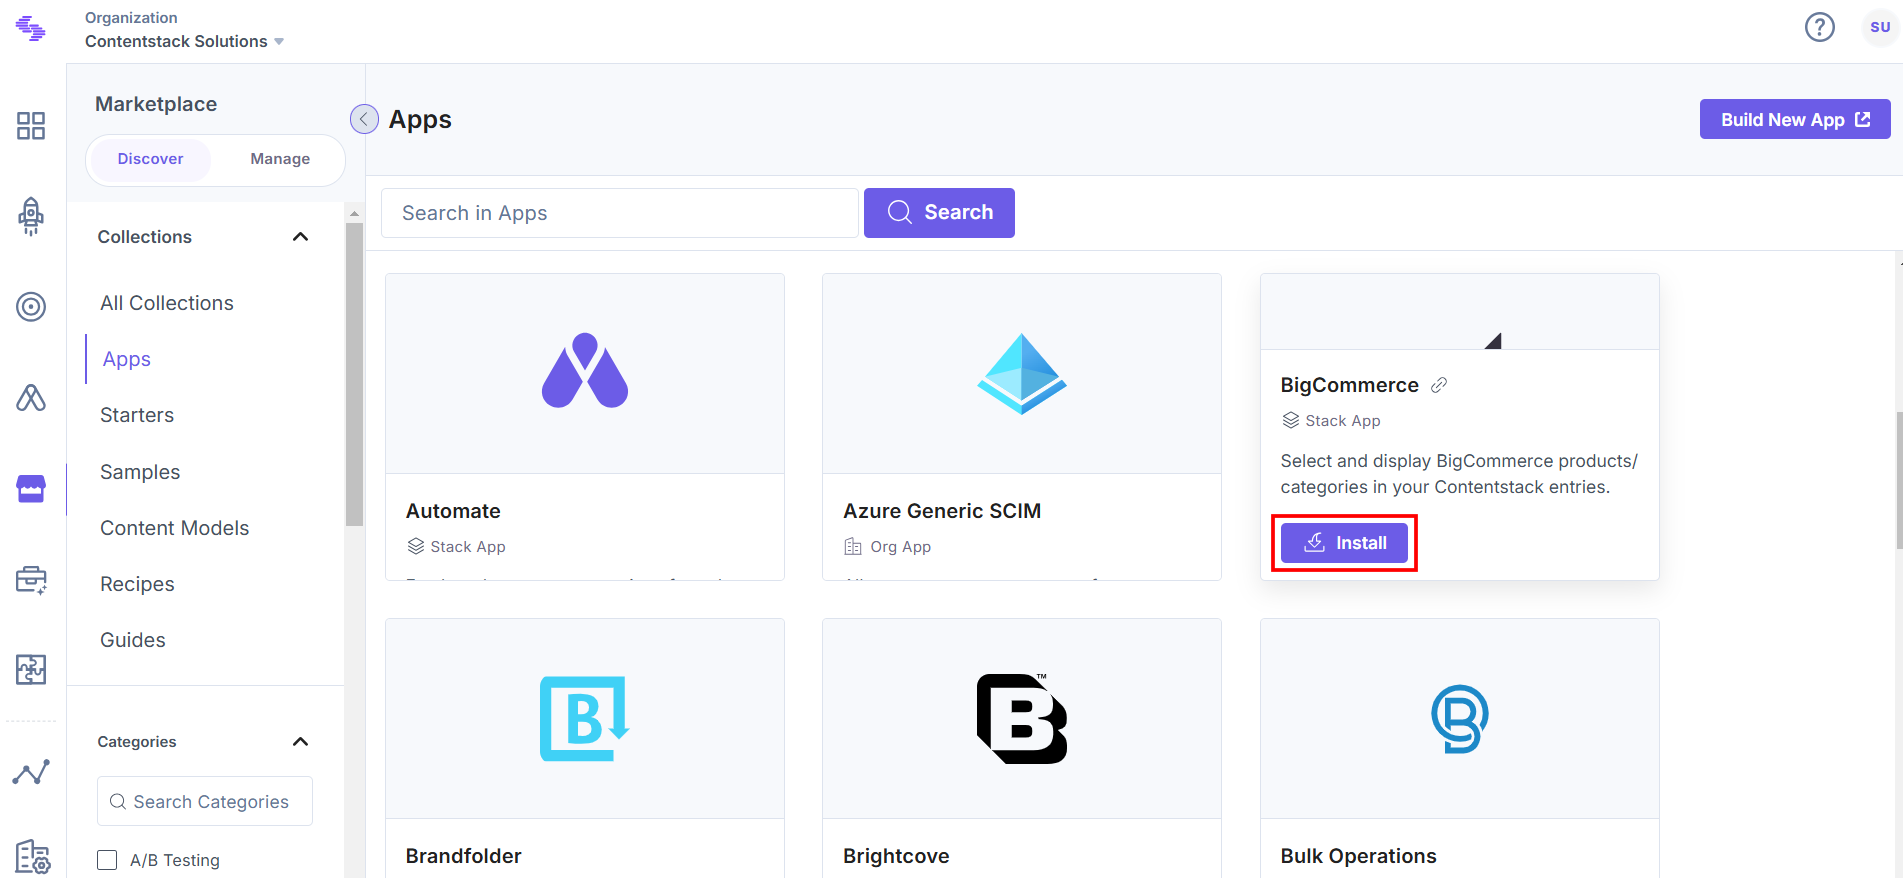
Task: Open the Azure Generic SCIM app title
Action: 942,511
